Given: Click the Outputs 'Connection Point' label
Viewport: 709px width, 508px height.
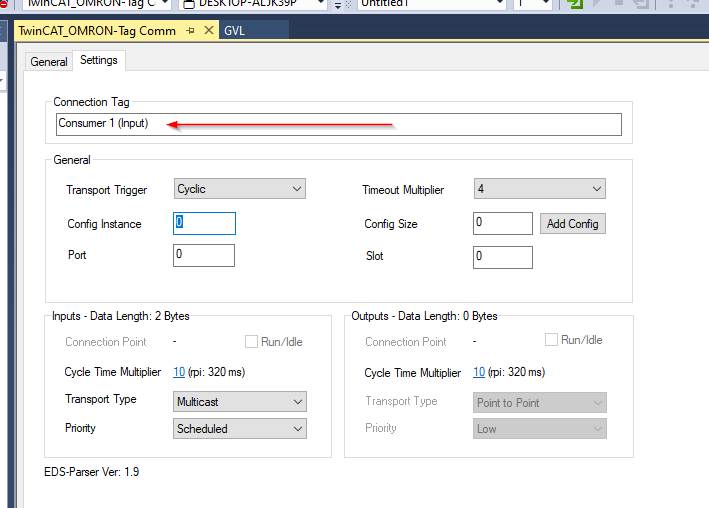Looking at the screenshot, I should [x=406, y=342].
